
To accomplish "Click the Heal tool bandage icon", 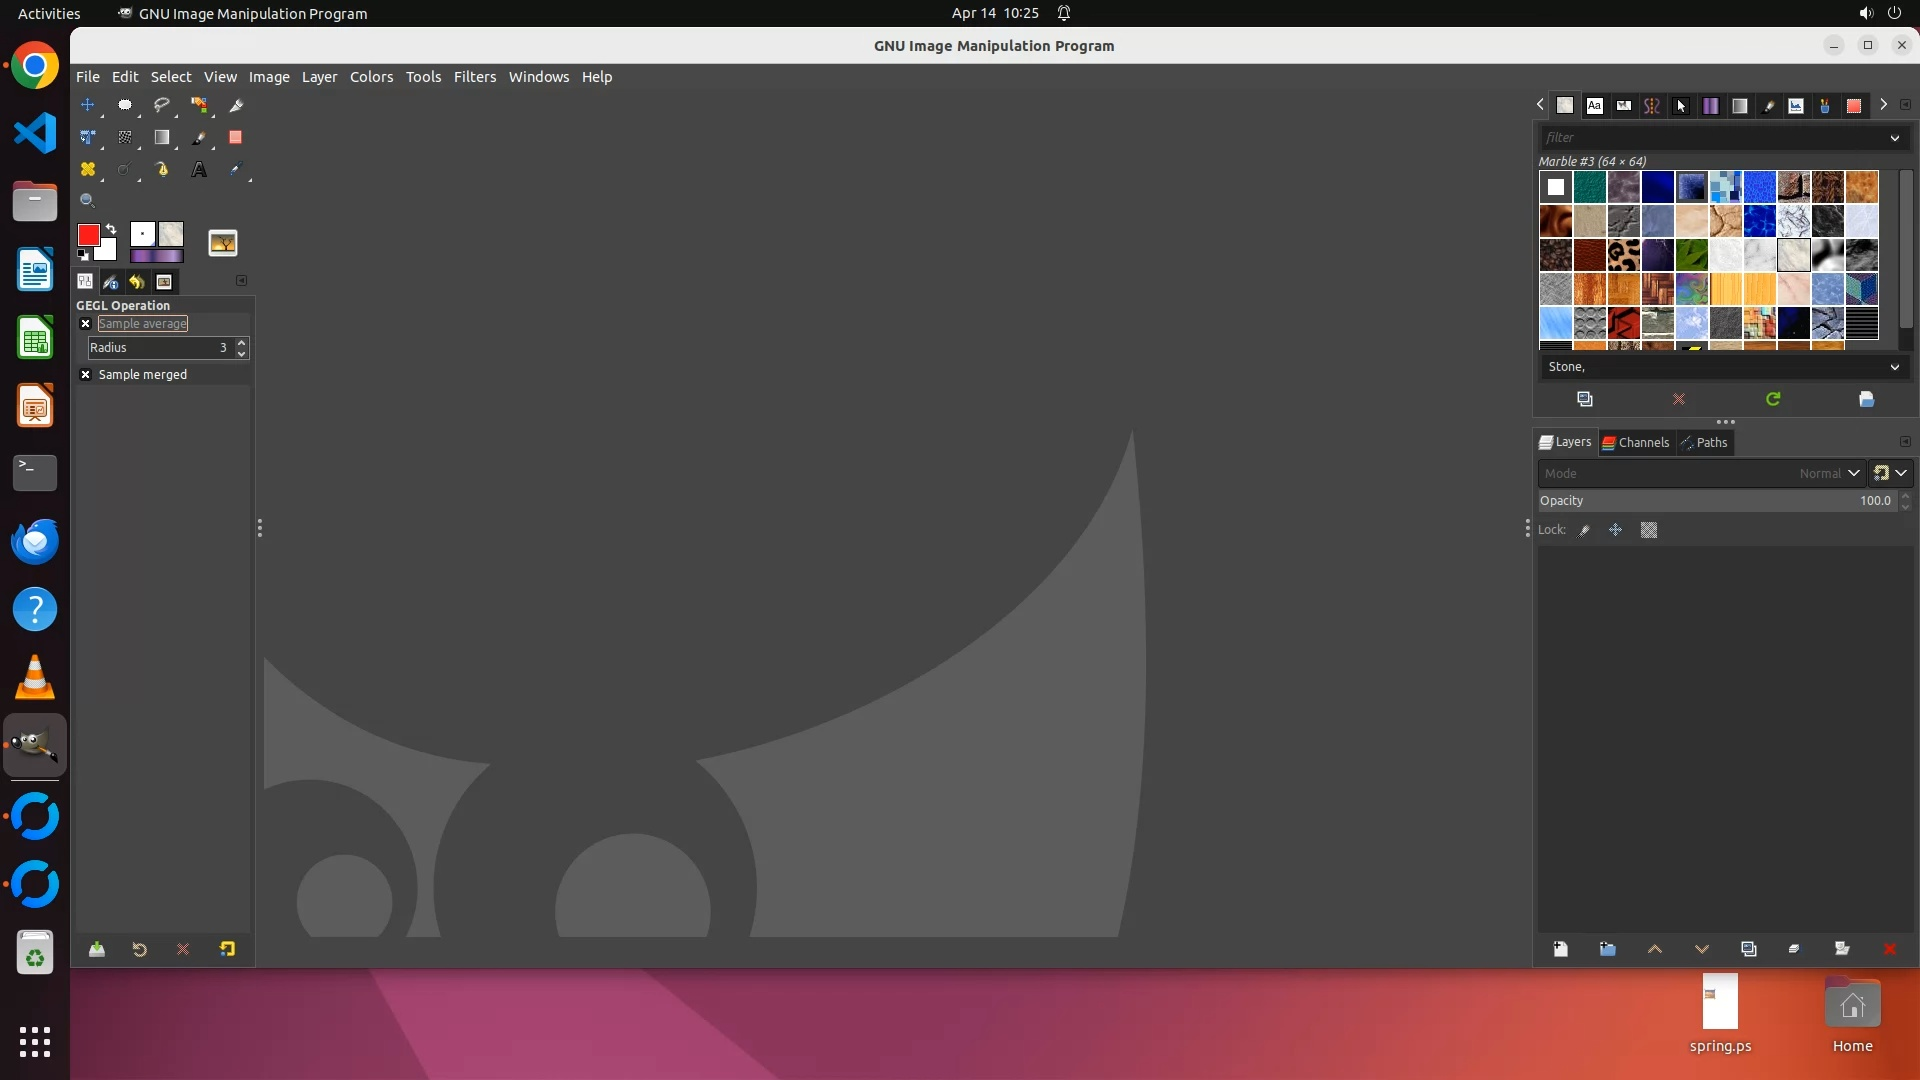I will coord(88,170).
